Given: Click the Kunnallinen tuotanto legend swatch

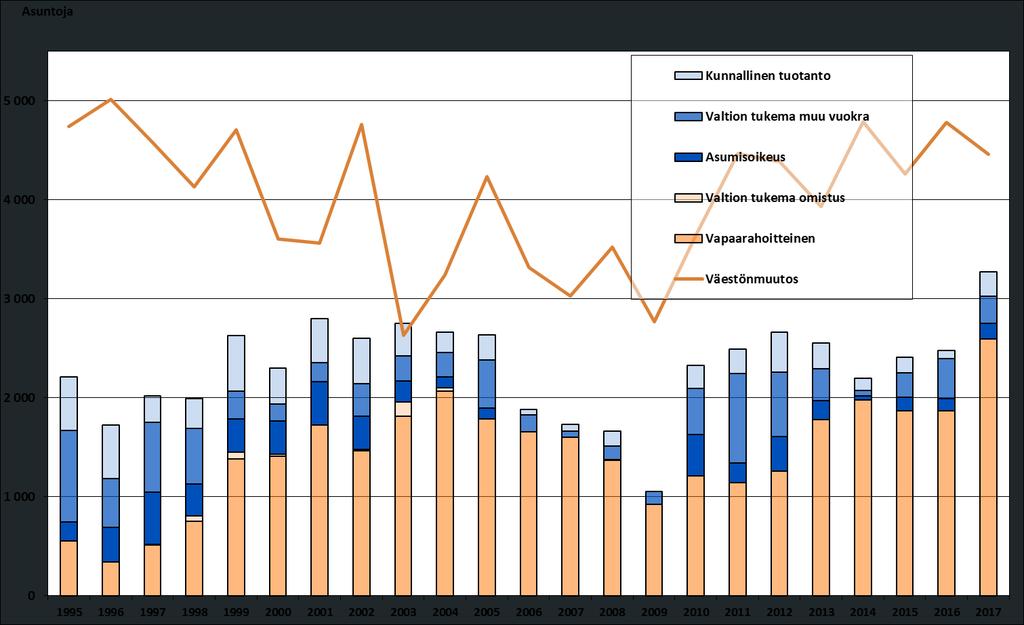Looking at the screenshot, I should point(688,76).
